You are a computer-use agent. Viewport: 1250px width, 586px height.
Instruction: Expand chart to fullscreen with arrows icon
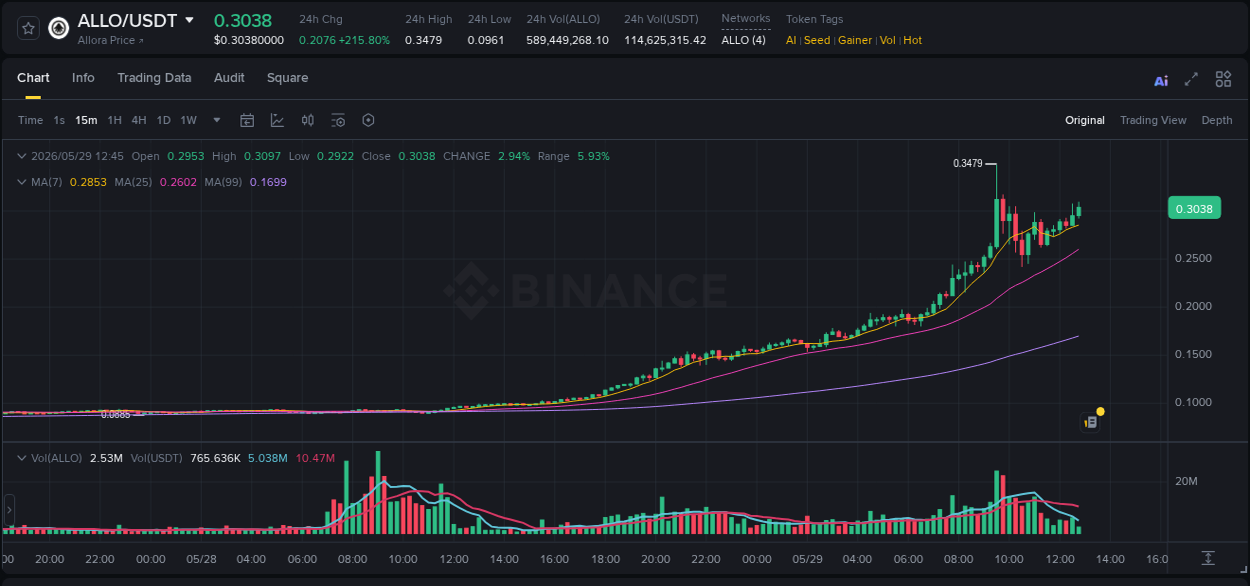pyautogui.click(x=1191, y=79)
